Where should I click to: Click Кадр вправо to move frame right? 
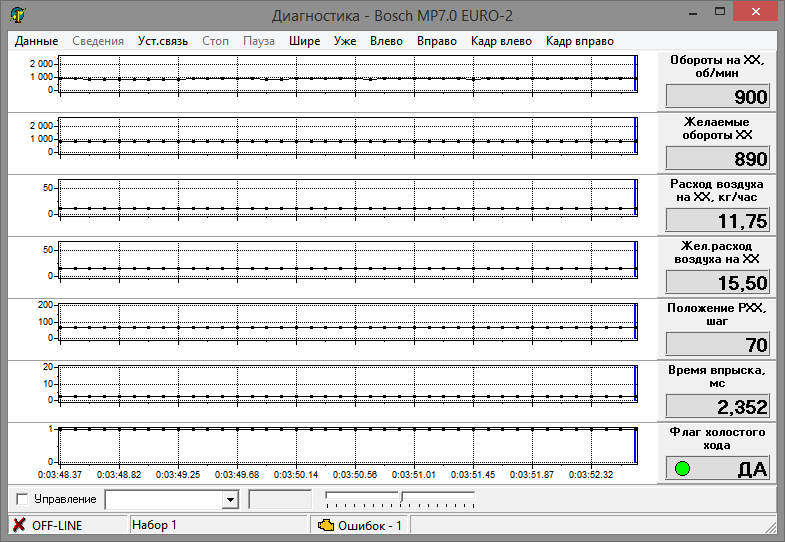[x=580, y=41]
